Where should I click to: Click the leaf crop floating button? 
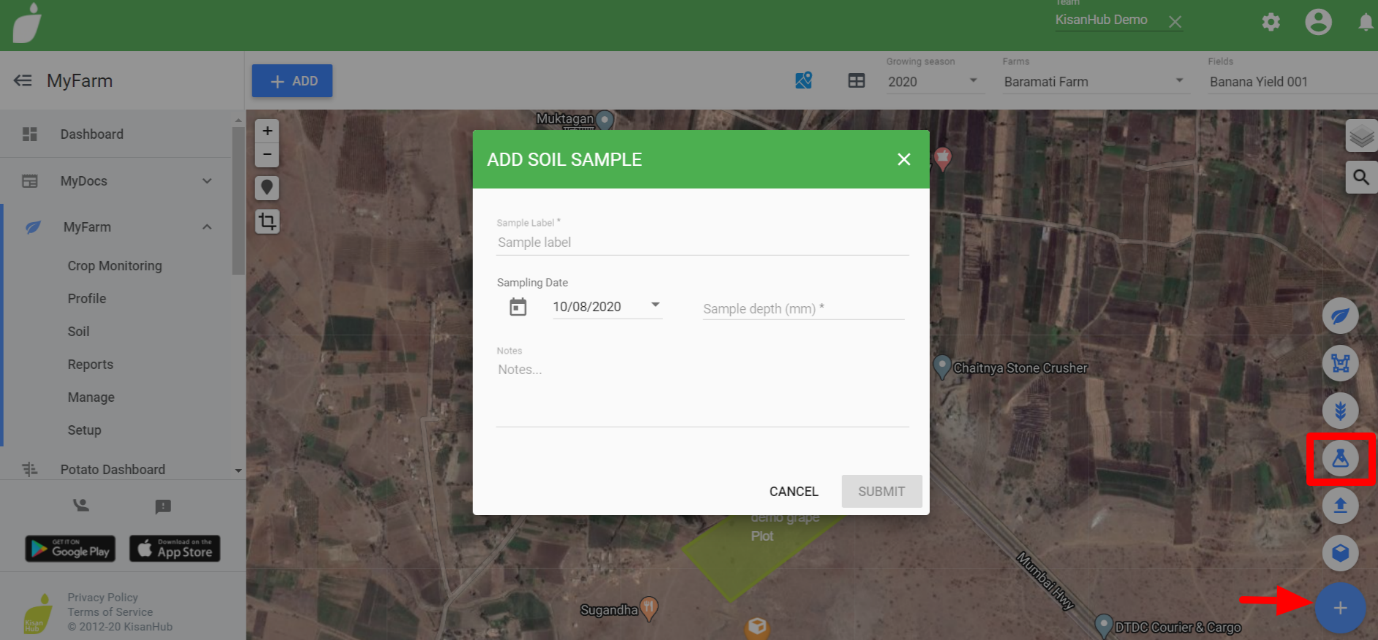tap(1340, 316)
